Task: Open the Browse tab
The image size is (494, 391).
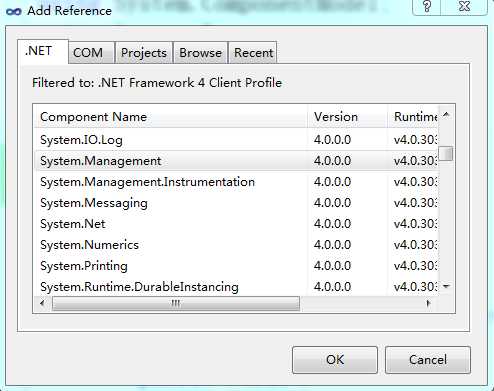Action: click(200, 53)
